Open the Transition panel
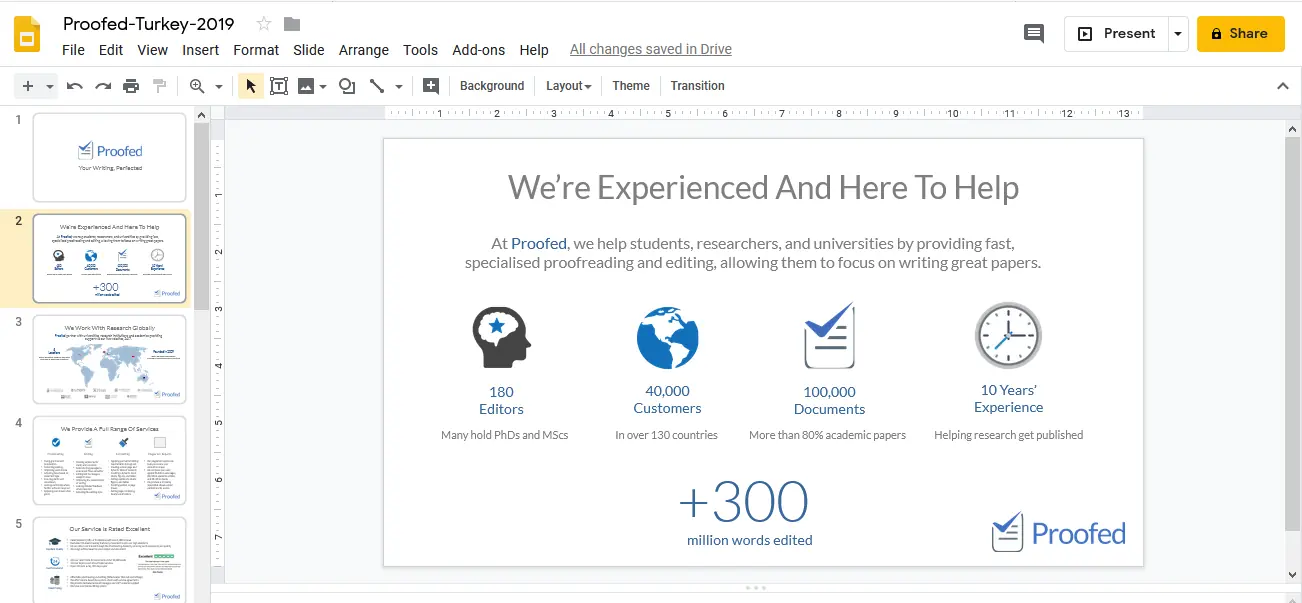Image resolution: width=1302 pixels, height=603 pixels. [698, 86]
